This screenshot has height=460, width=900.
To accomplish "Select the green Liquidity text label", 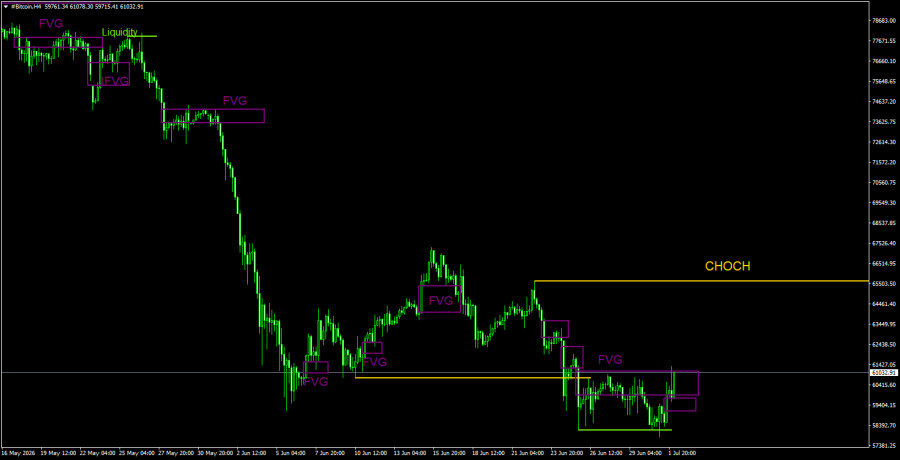I will [119, 32].
